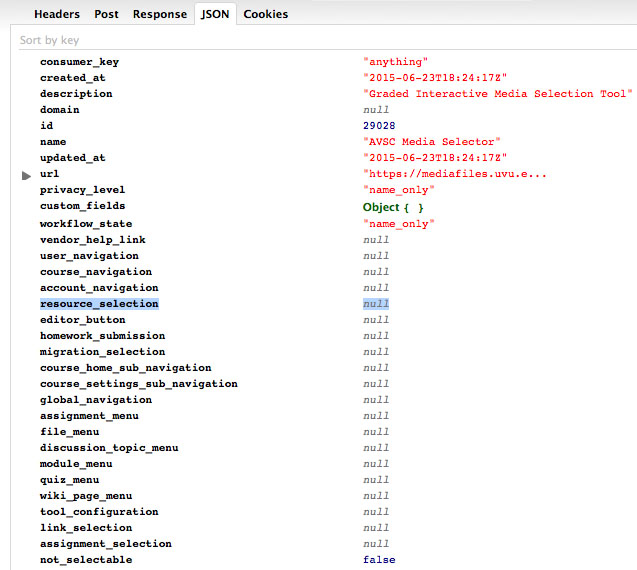Open the Response tab

160,14
